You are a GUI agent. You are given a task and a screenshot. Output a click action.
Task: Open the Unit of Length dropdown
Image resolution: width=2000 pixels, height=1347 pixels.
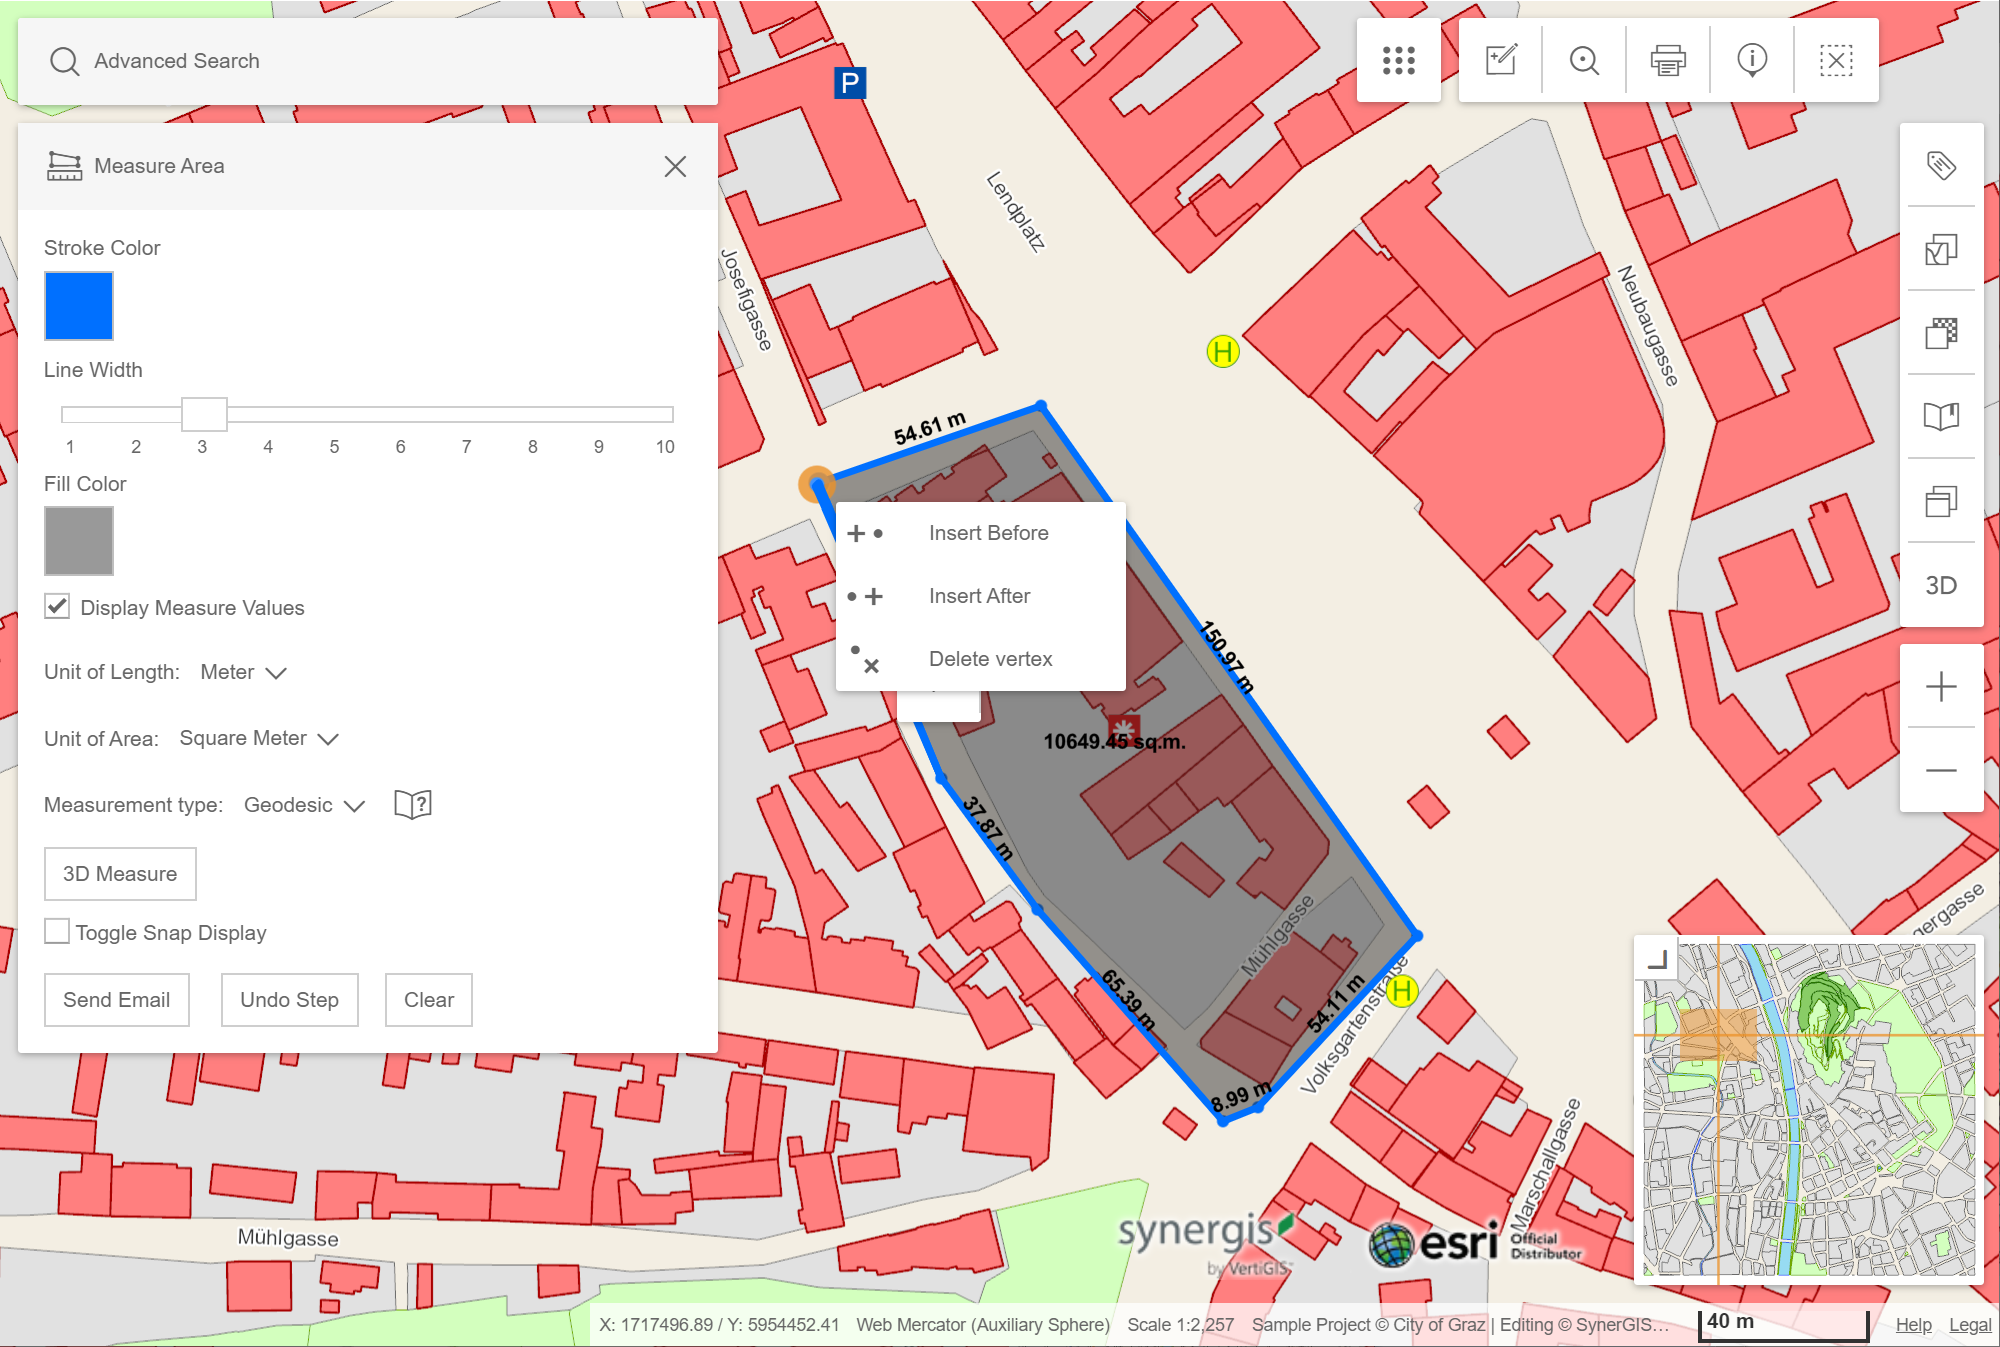(x=242, y=672)
